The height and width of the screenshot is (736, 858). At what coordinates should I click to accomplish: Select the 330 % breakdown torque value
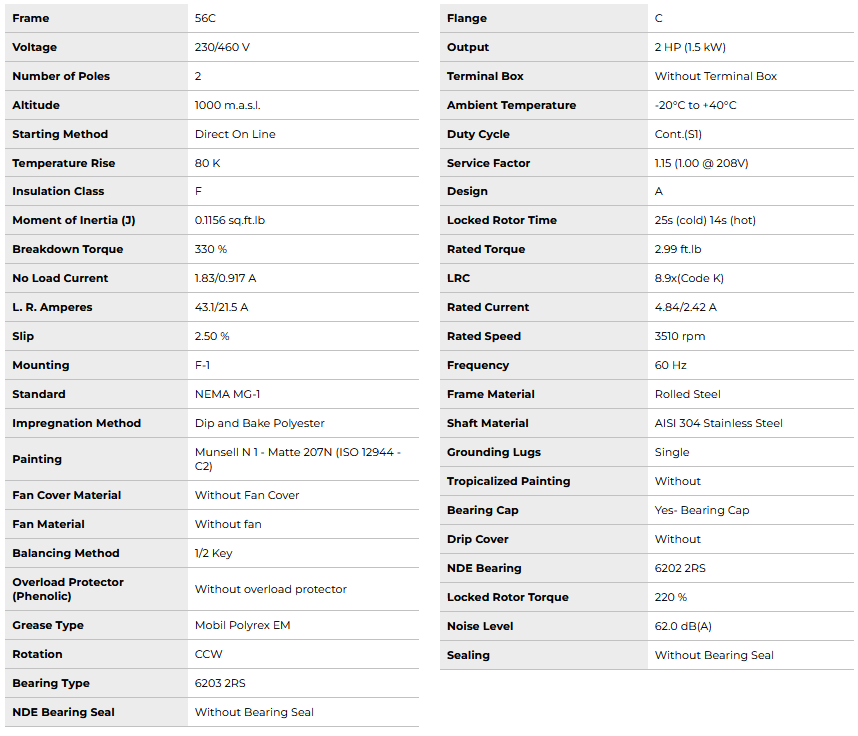click(x=211, y=249)
